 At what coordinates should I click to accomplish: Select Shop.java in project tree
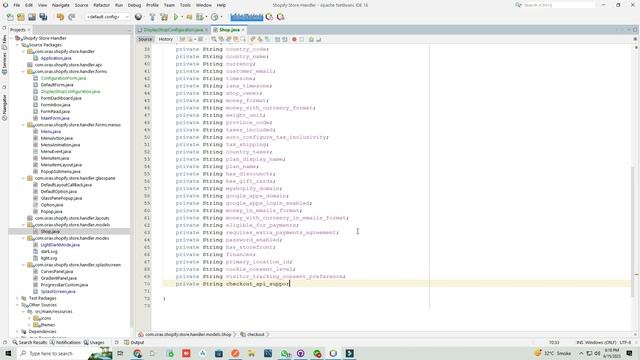(50, 232)
